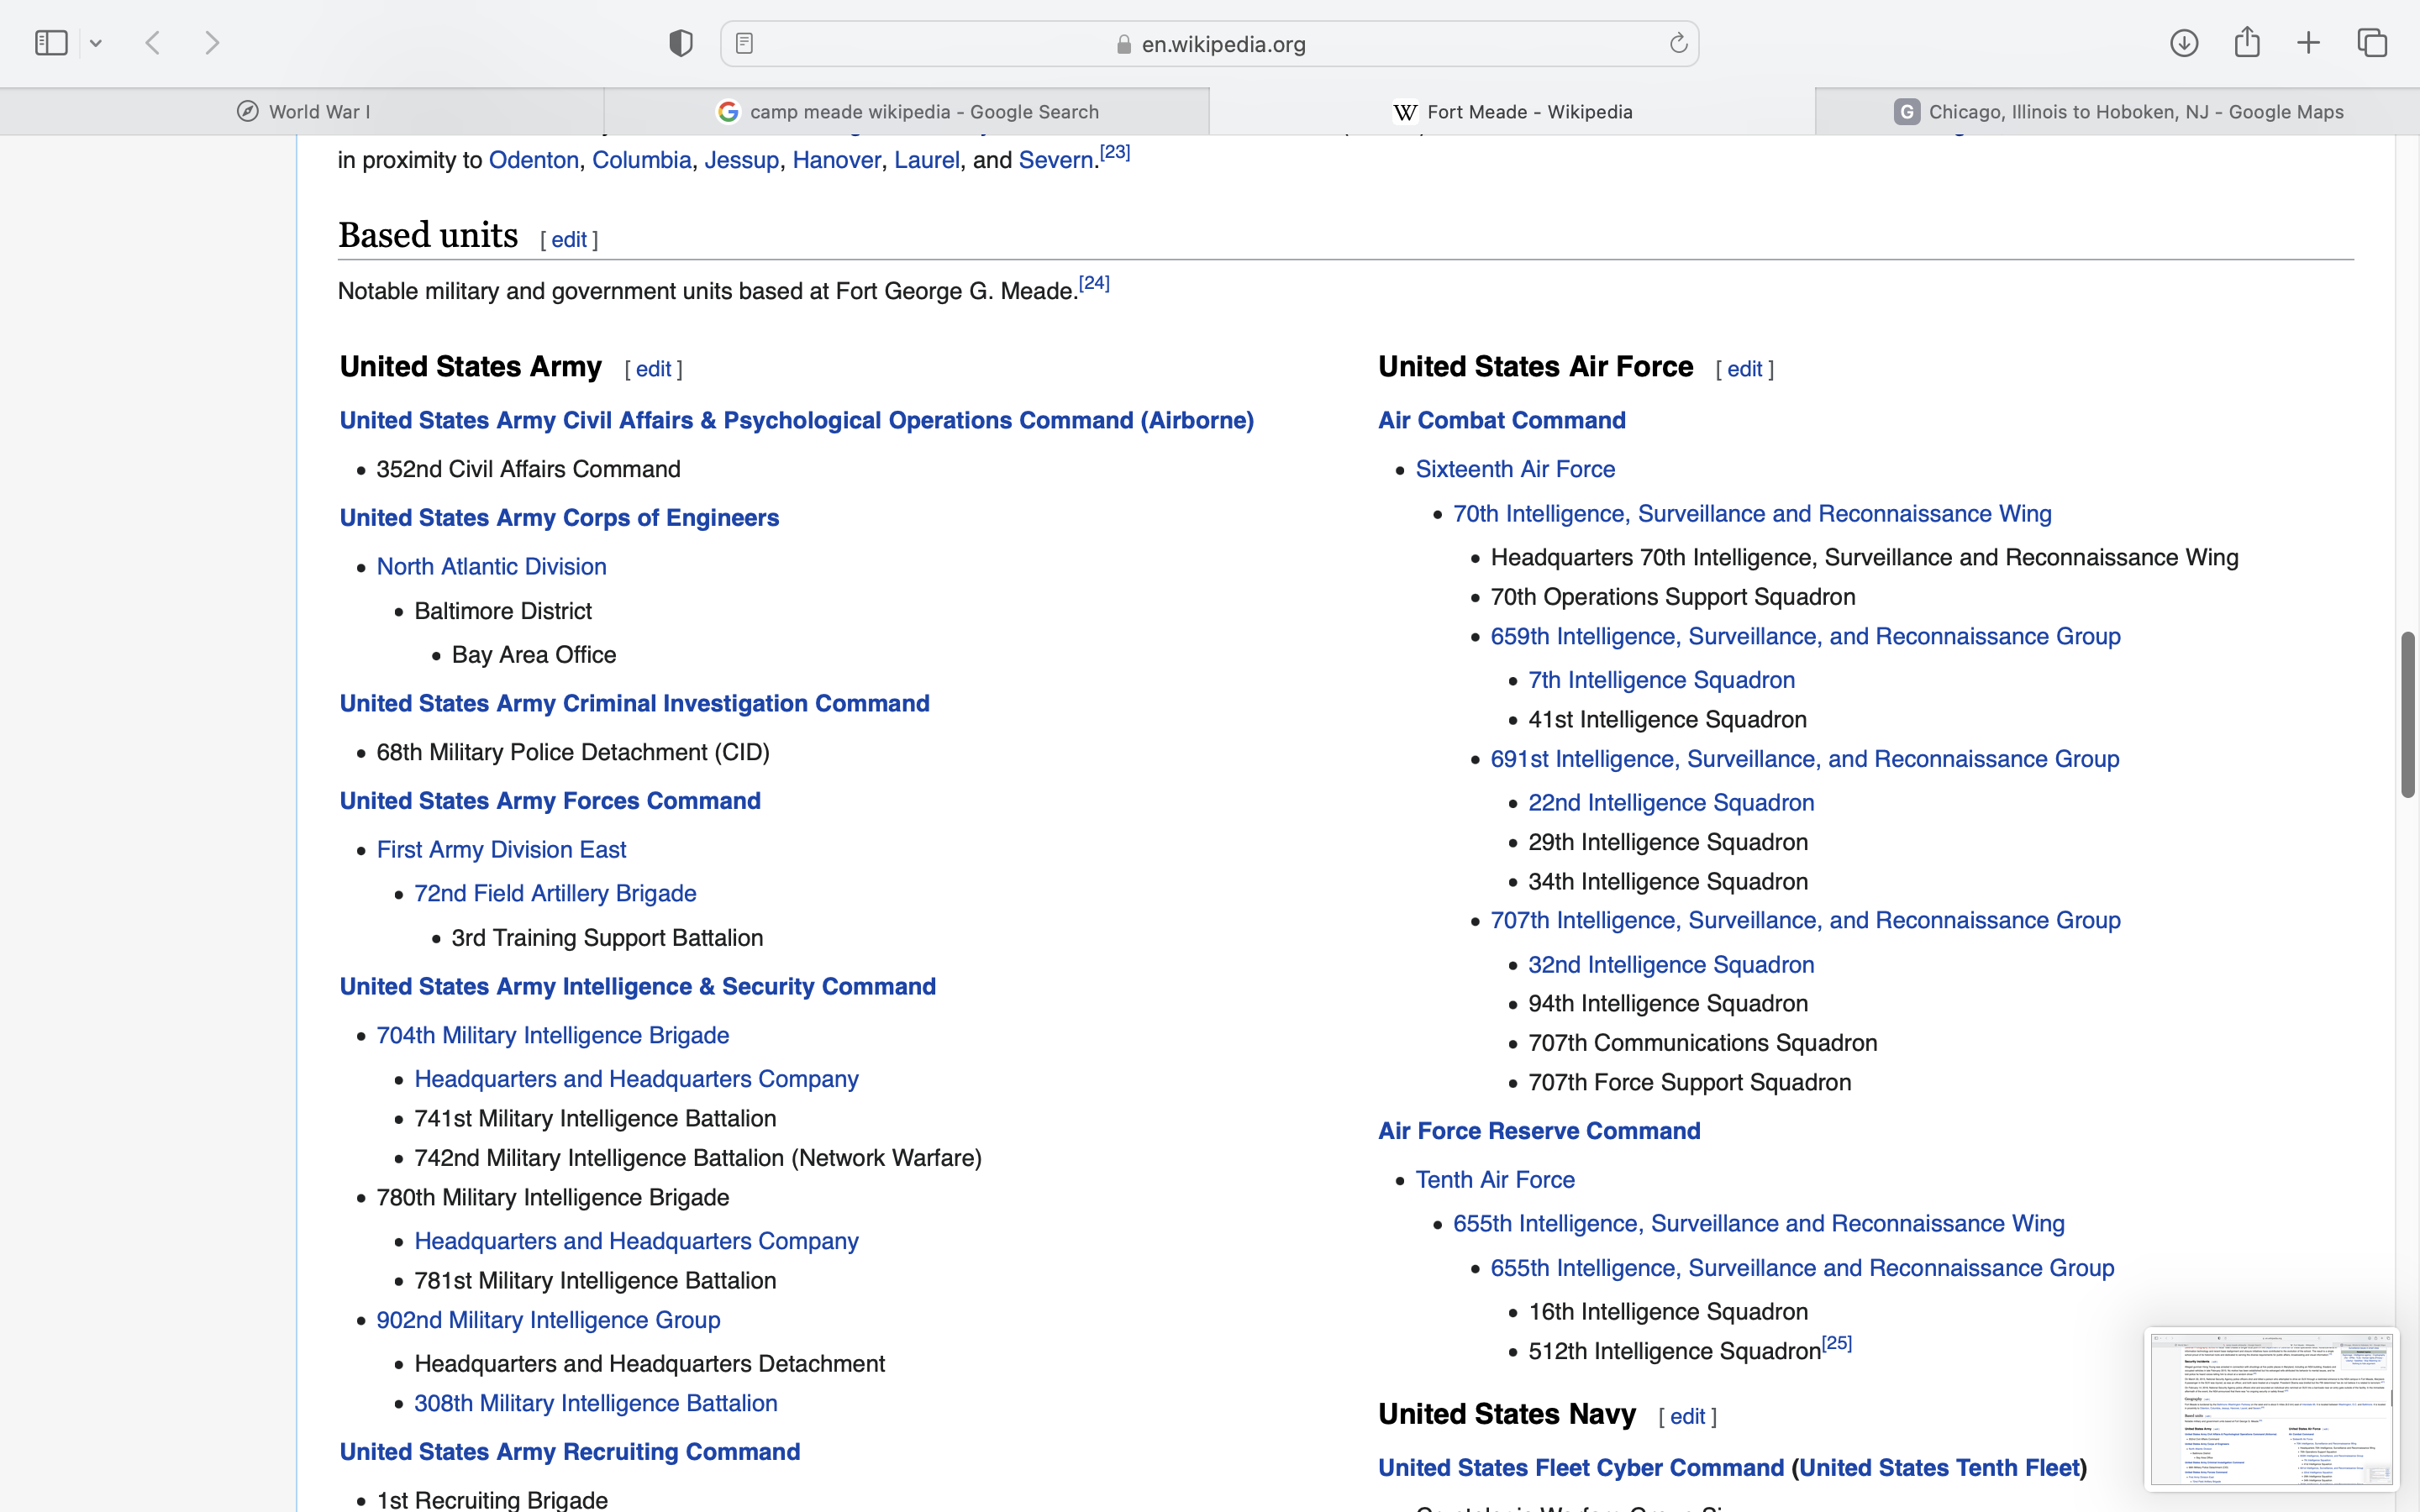Open the Sixteenth Air Force link

point(1515,469)
